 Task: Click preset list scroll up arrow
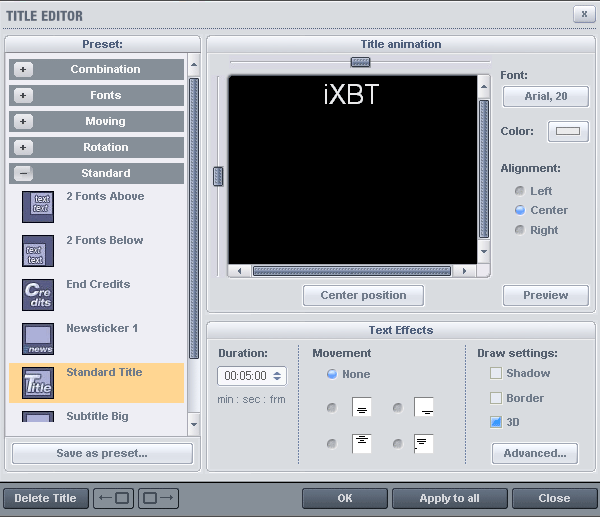click(194, 65)
